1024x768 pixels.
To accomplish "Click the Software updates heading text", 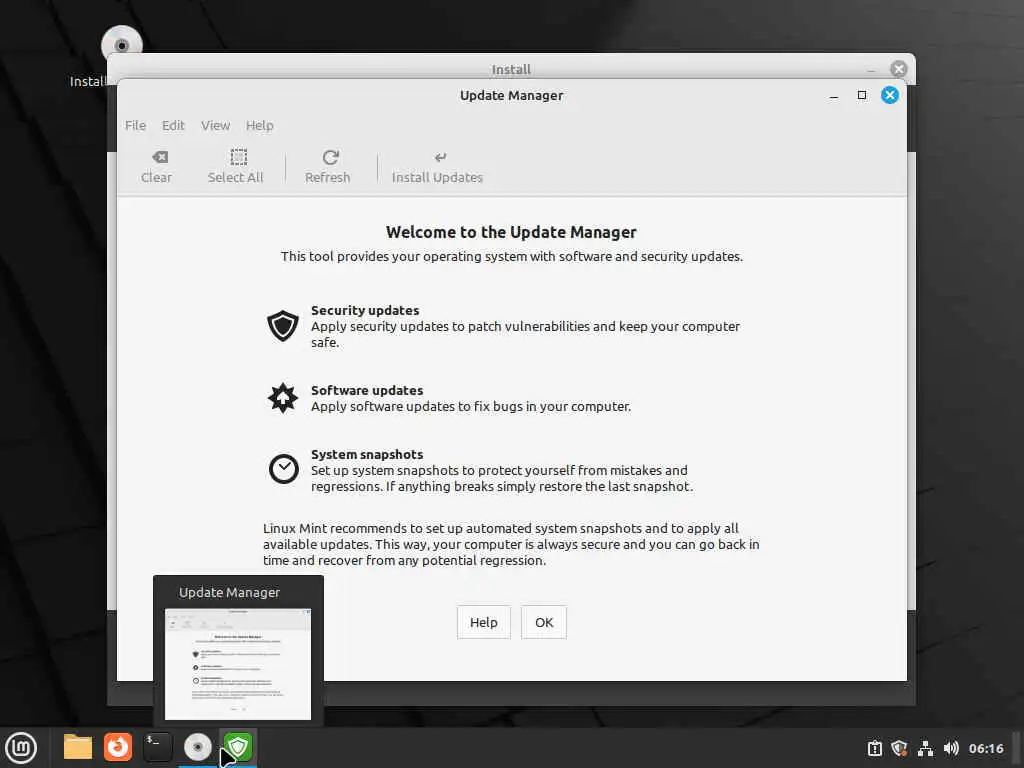I will tap(367, 391).
